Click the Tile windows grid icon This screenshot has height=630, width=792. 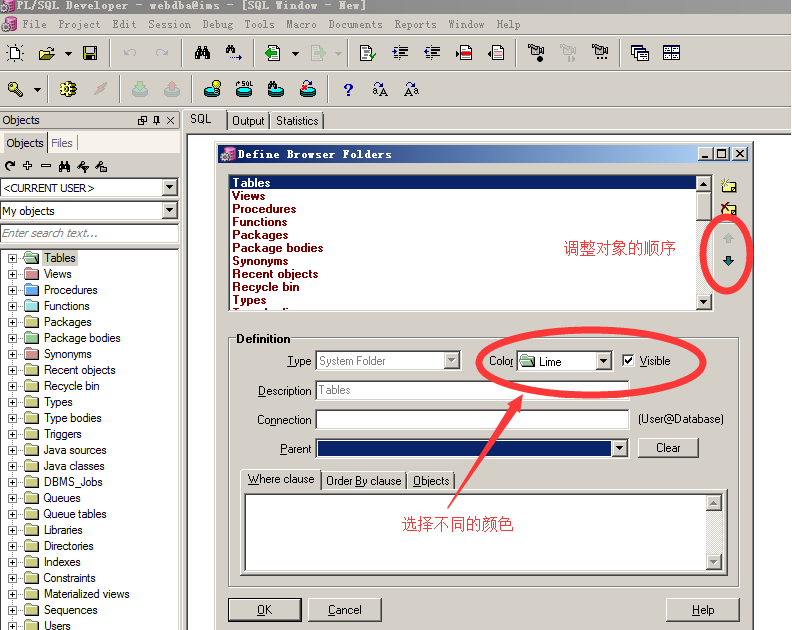click(x=671, y=53)
